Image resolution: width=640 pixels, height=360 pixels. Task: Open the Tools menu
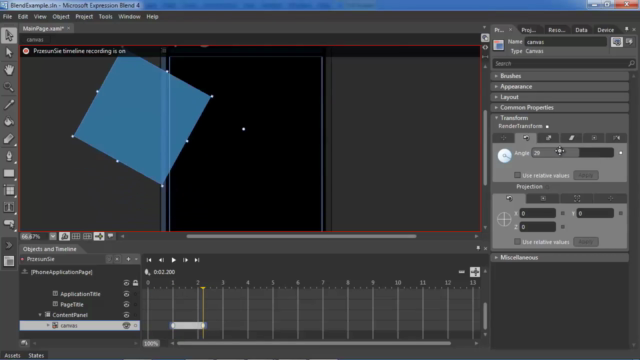(x=105, y=17)
